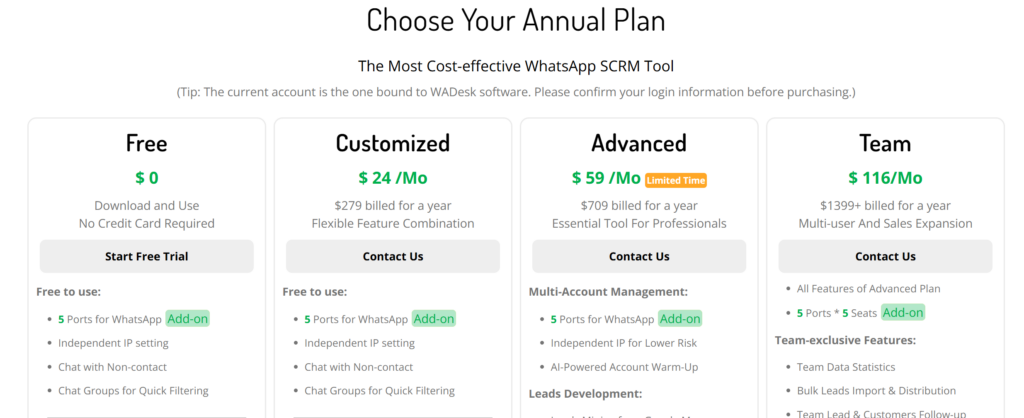Click the Add-on badge in the Free plan
The height and width of the screenshot is (418, 1024).
click(x=188, y=319)
